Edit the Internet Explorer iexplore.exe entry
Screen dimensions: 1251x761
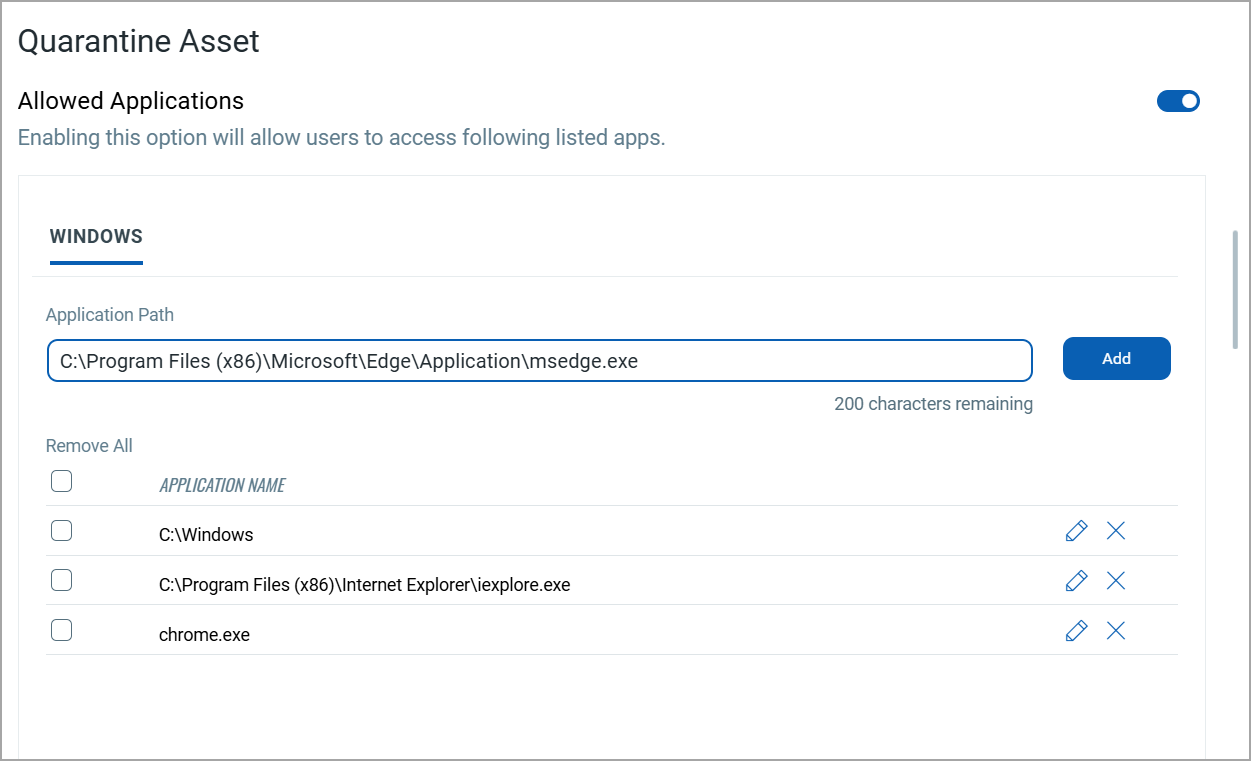tap(1076, 581)
